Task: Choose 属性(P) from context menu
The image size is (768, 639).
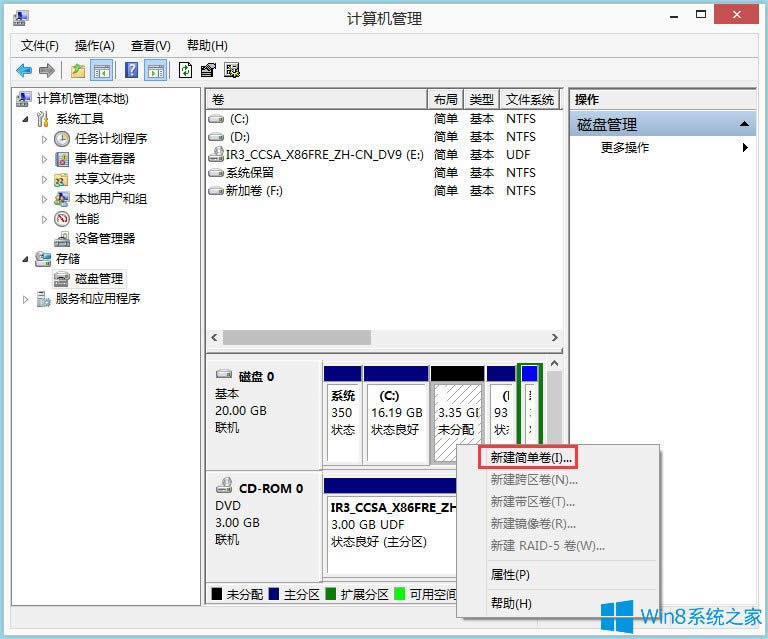Action: pyautogui.click(x=510, y=574)
